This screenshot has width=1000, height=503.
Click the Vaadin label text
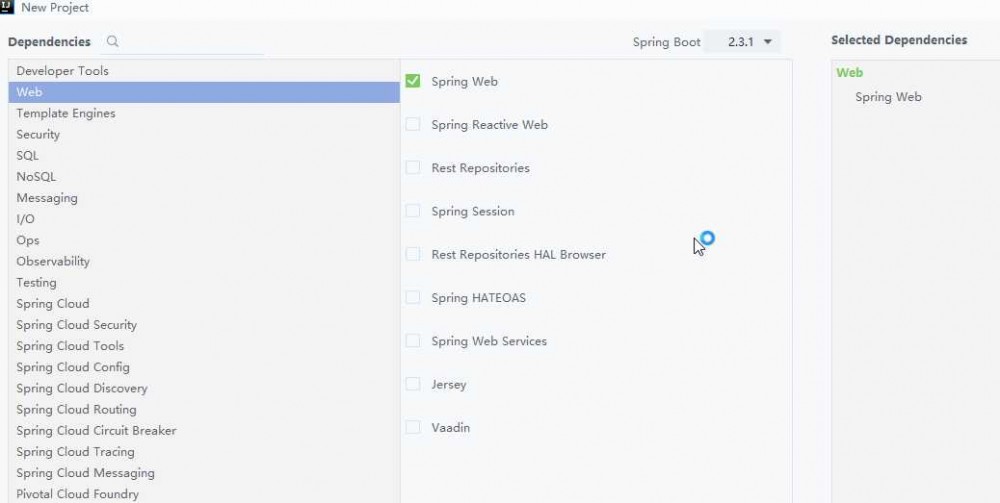[450, 428]
